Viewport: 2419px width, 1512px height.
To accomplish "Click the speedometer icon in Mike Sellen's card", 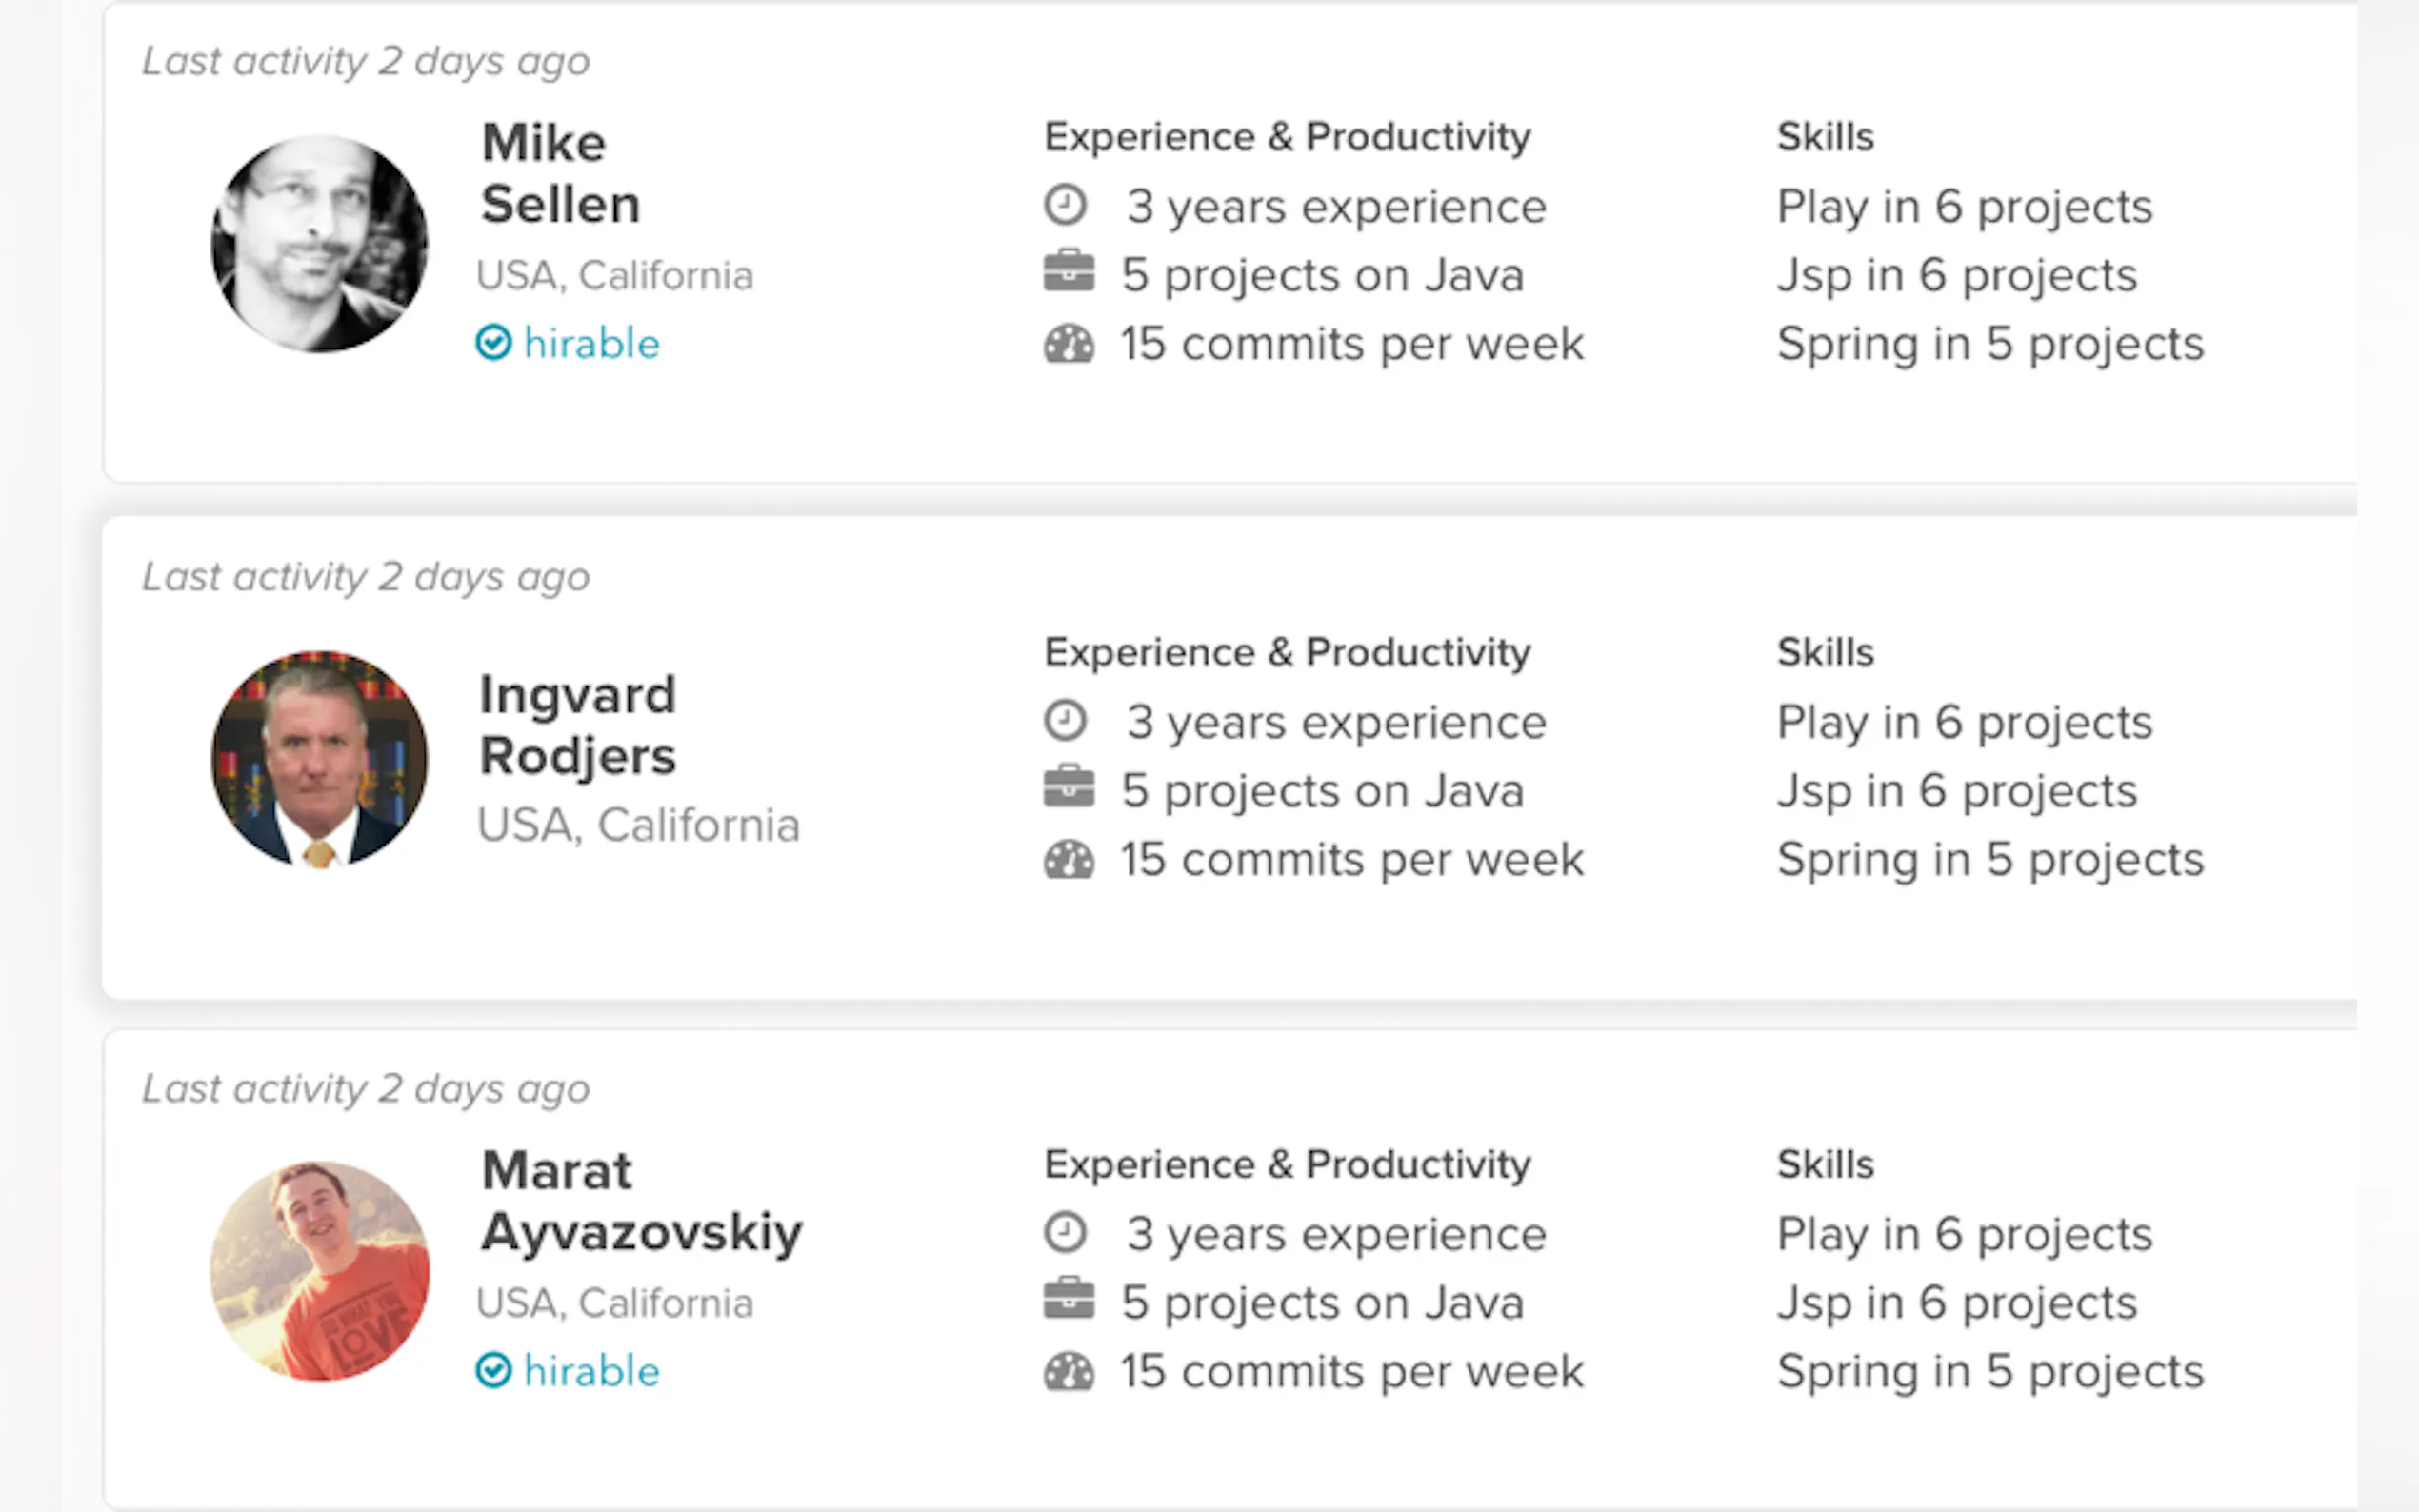I will 1068,344.
